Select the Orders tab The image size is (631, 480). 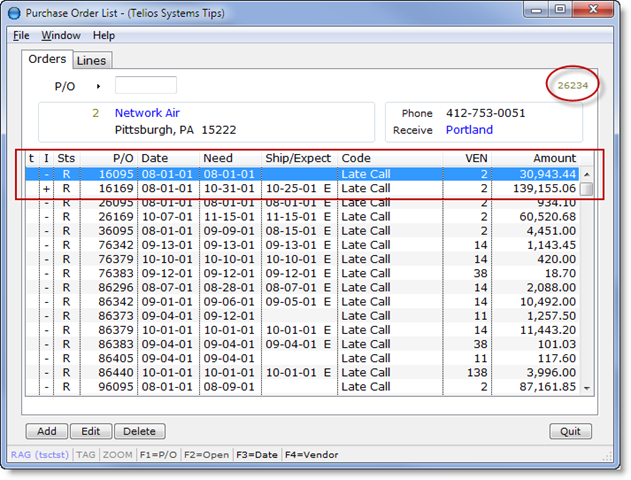(47, 59)
